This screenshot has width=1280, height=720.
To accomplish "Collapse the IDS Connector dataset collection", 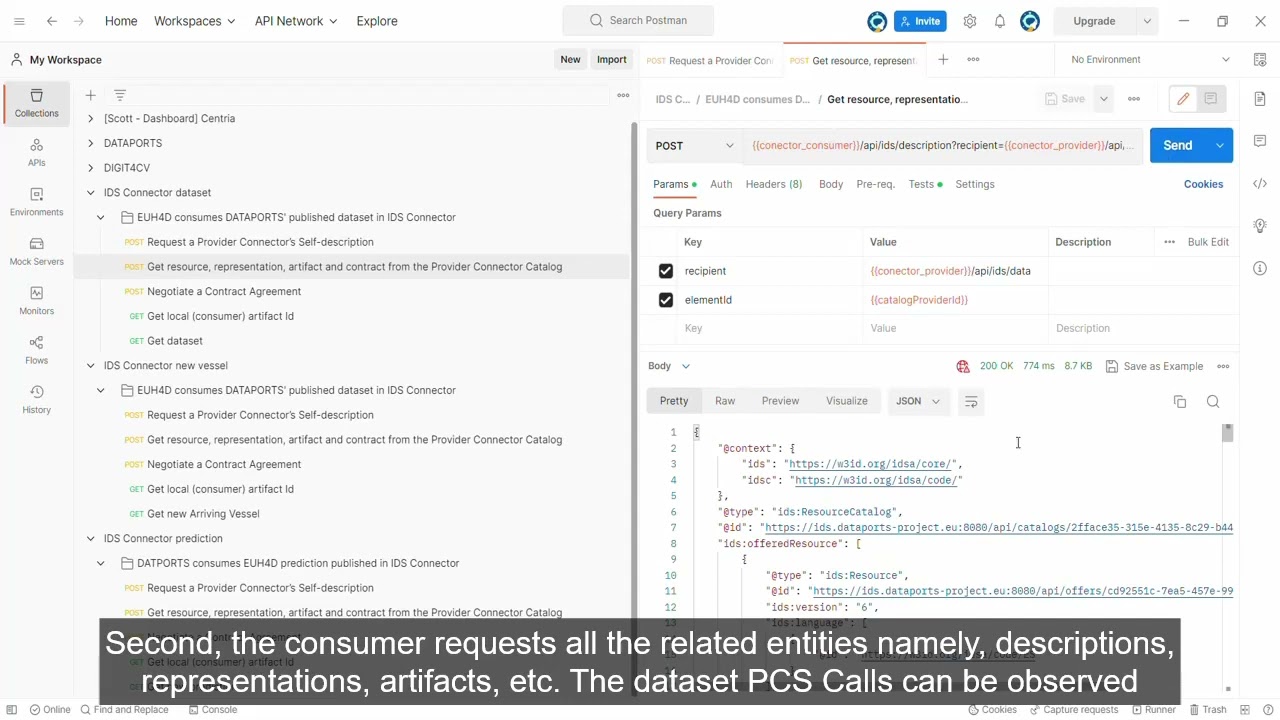I will (90, 193).
